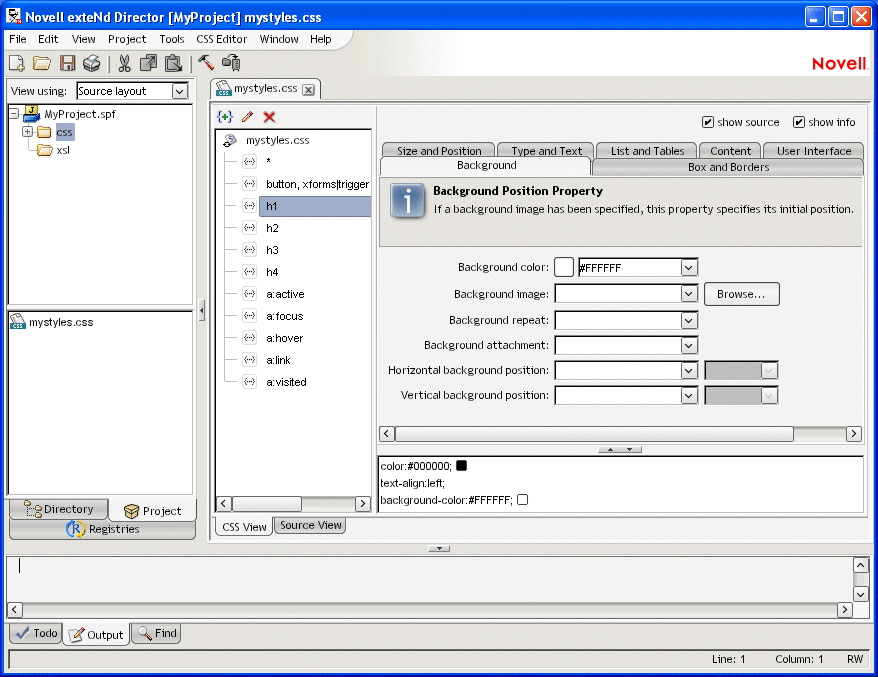
Task: Click the css folder icon
Action: point(44,132)
